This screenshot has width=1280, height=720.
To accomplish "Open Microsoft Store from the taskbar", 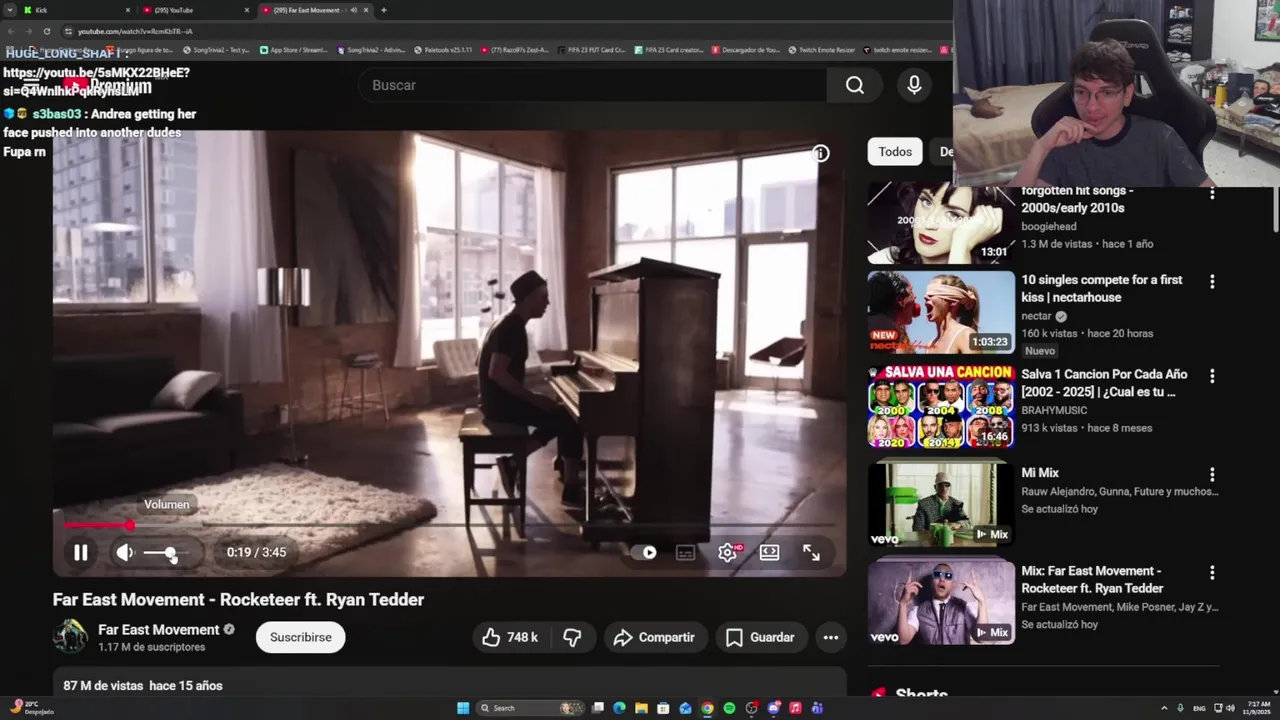I will pos(663,708).
